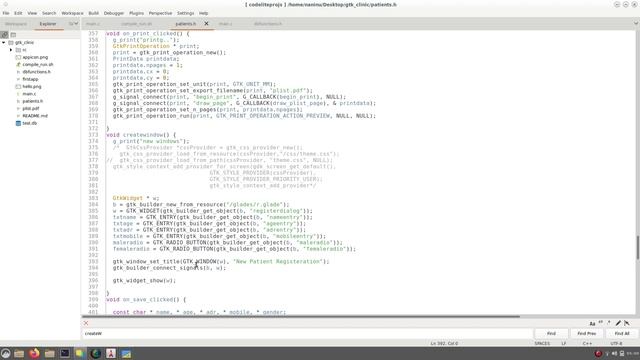640x360 pixels.
Task: Switch to the Explorer sidebar tab
Action: (48, 24)
